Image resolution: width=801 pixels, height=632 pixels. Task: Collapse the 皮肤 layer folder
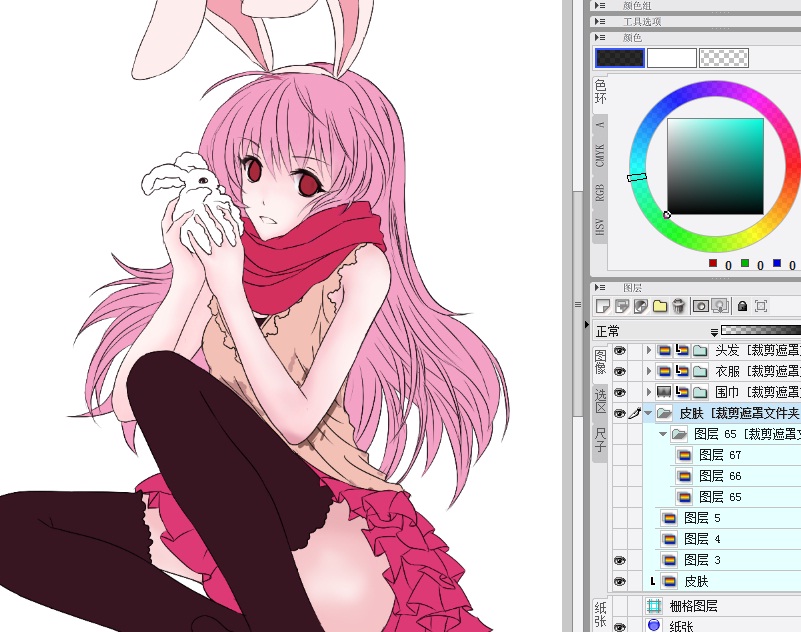click(x=648, y=413)
